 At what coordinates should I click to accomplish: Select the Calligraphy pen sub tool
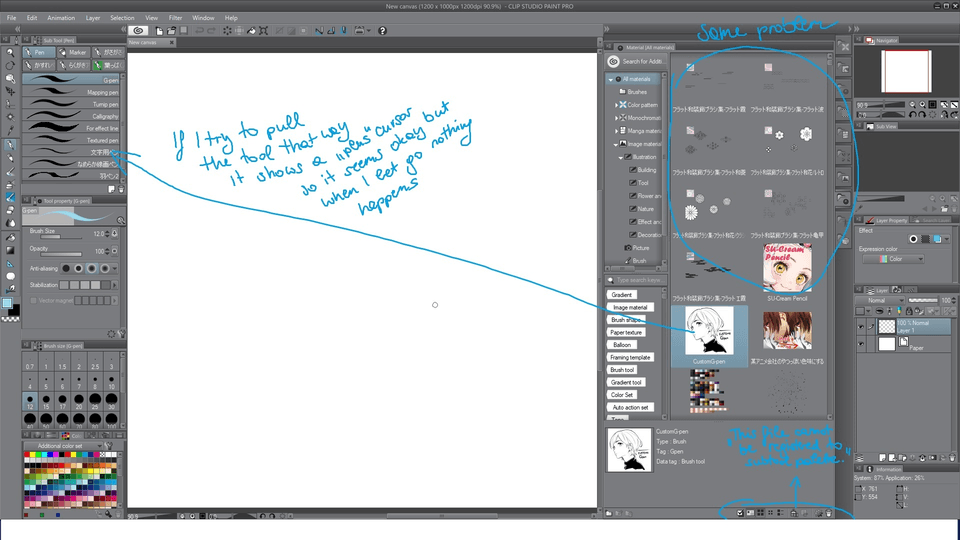[x=71, y=116]
